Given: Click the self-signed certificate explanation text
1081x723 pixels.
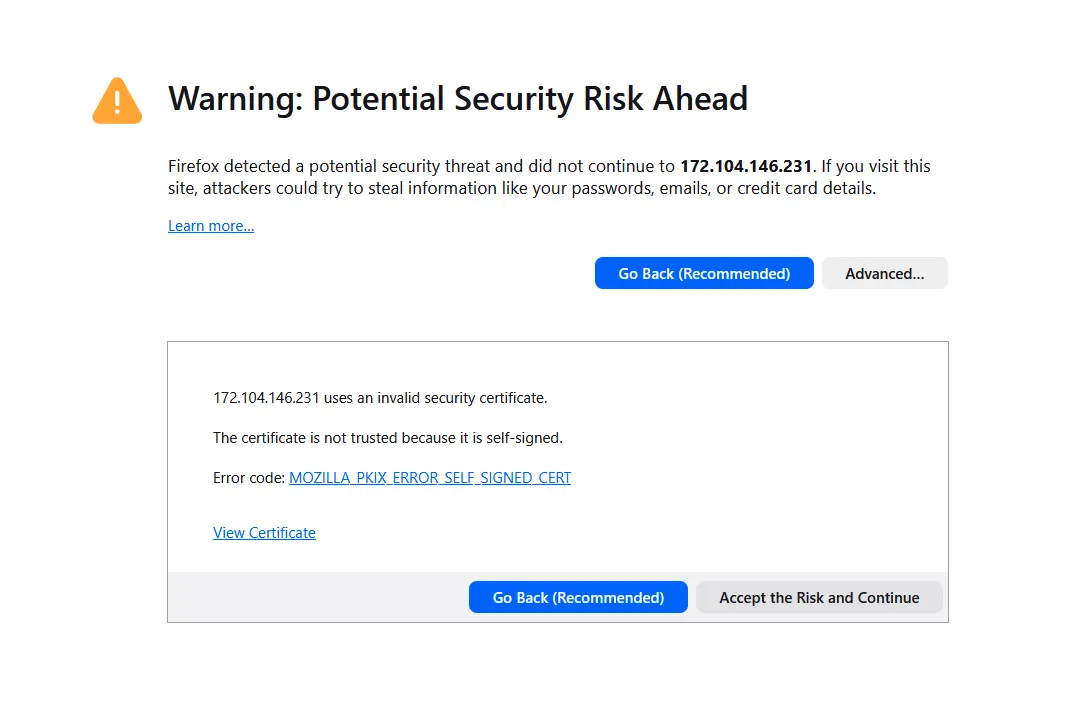Looking at the screenshot, I should (x=388, y=438).
